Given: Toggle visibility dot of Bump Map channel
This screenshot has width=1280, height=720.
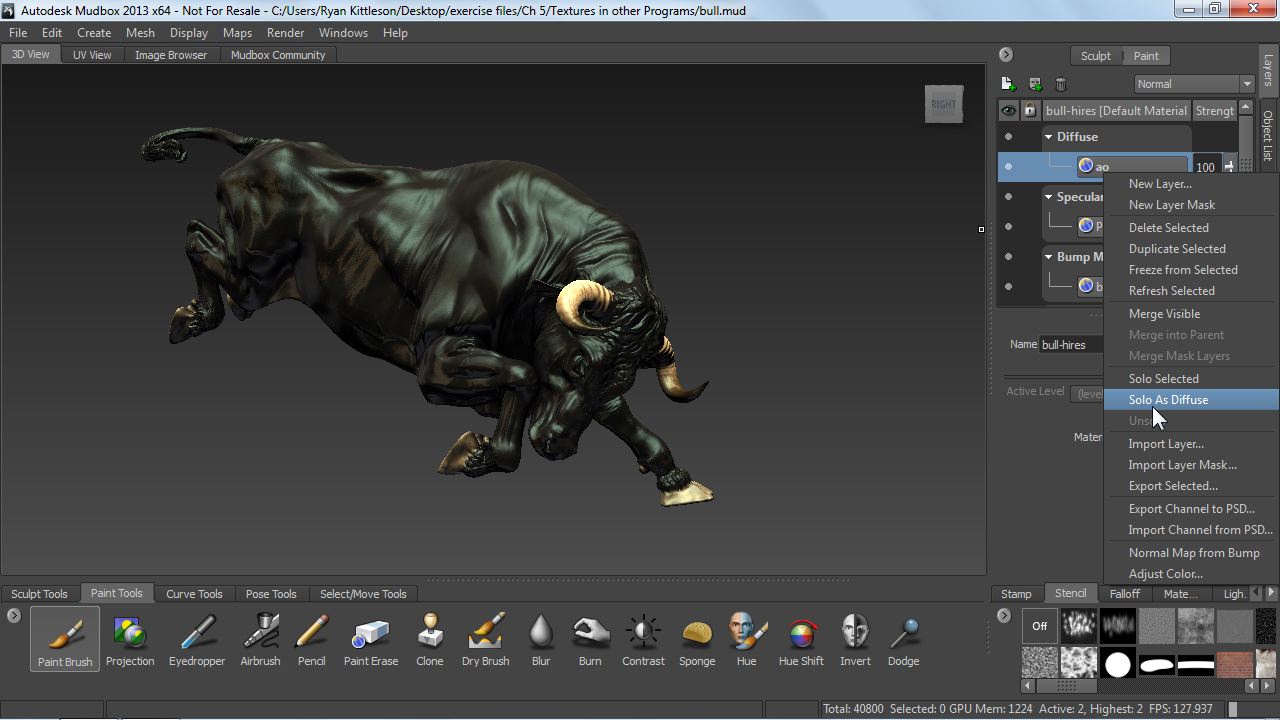Looking at the screenshot, I should (x=1008, y=257).
